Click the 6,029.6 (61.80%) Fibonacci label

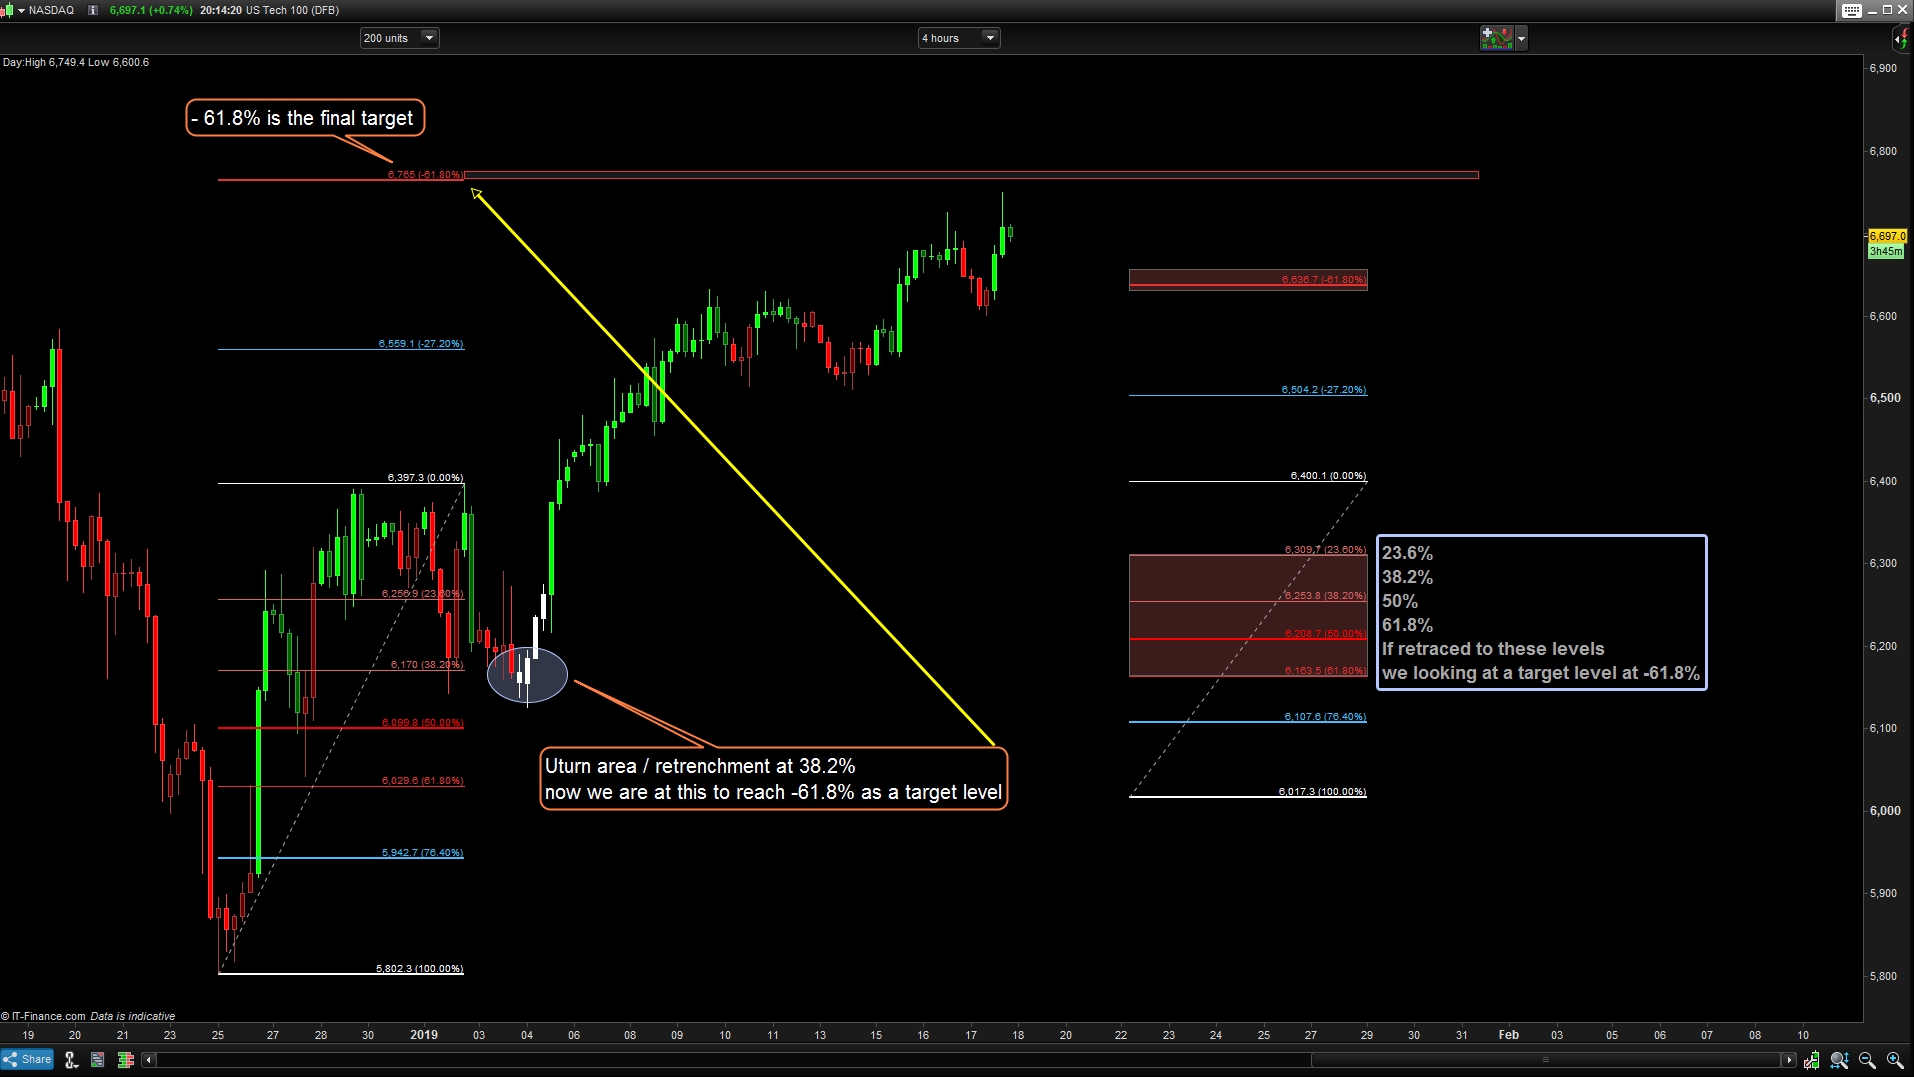[x=422, y=781]
